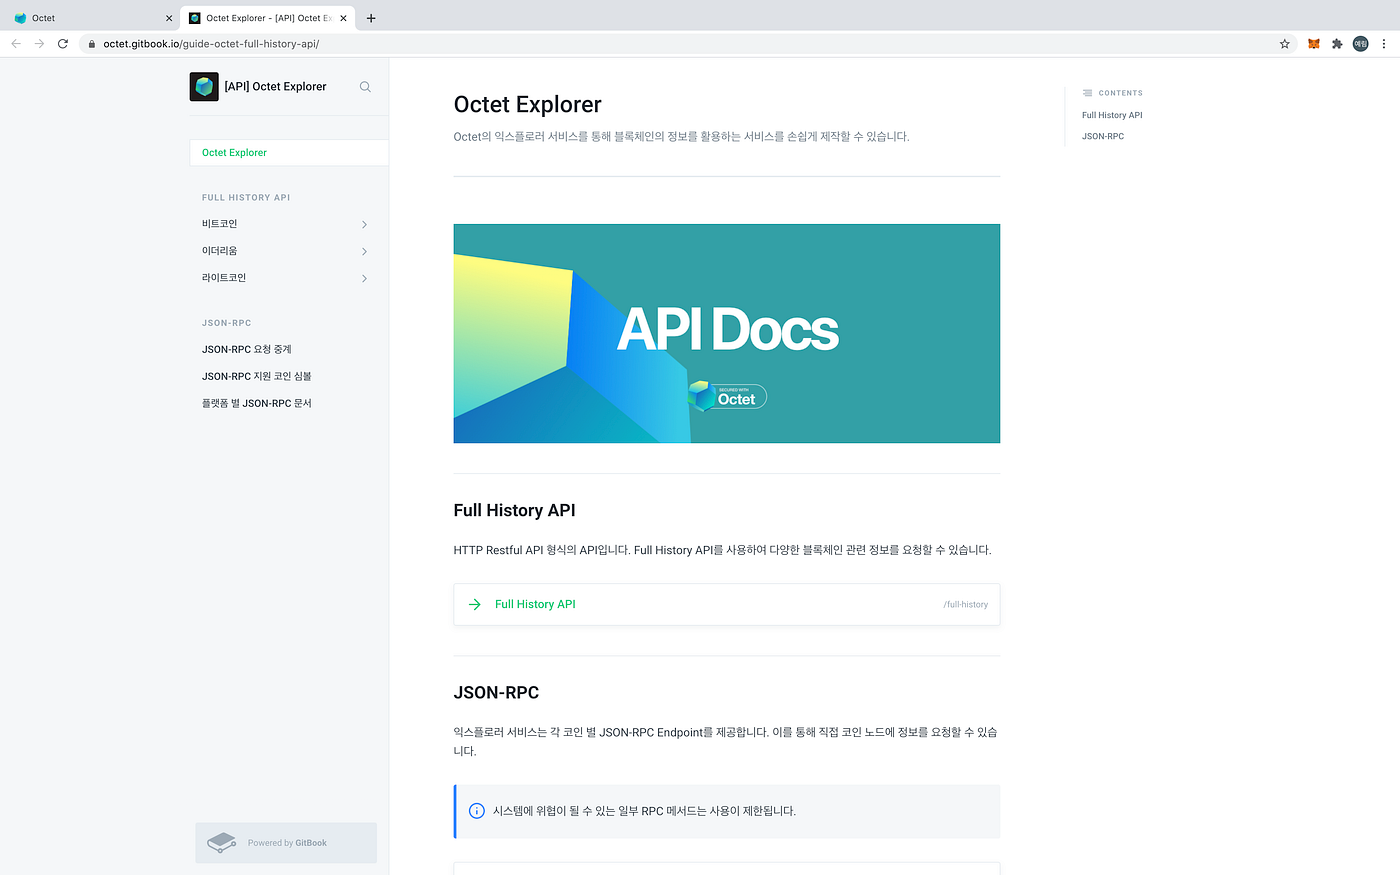Open a new browser tab

[371, 18]
